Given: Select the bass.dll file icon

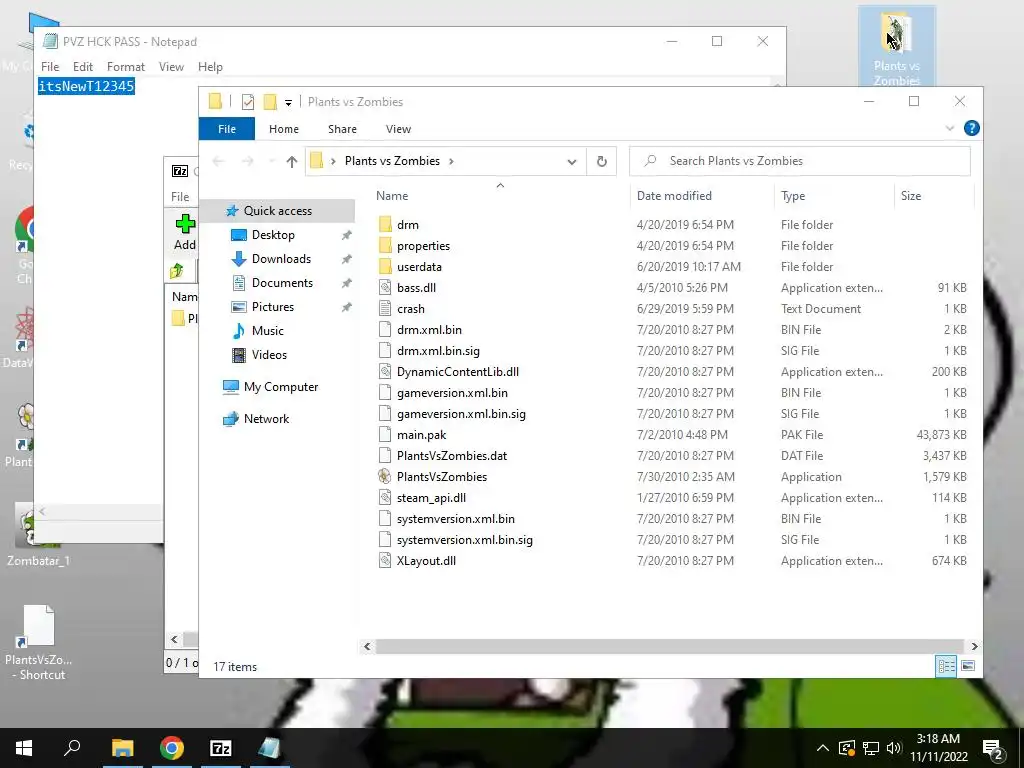Looking at the screenshot, I should pos(385,287).
